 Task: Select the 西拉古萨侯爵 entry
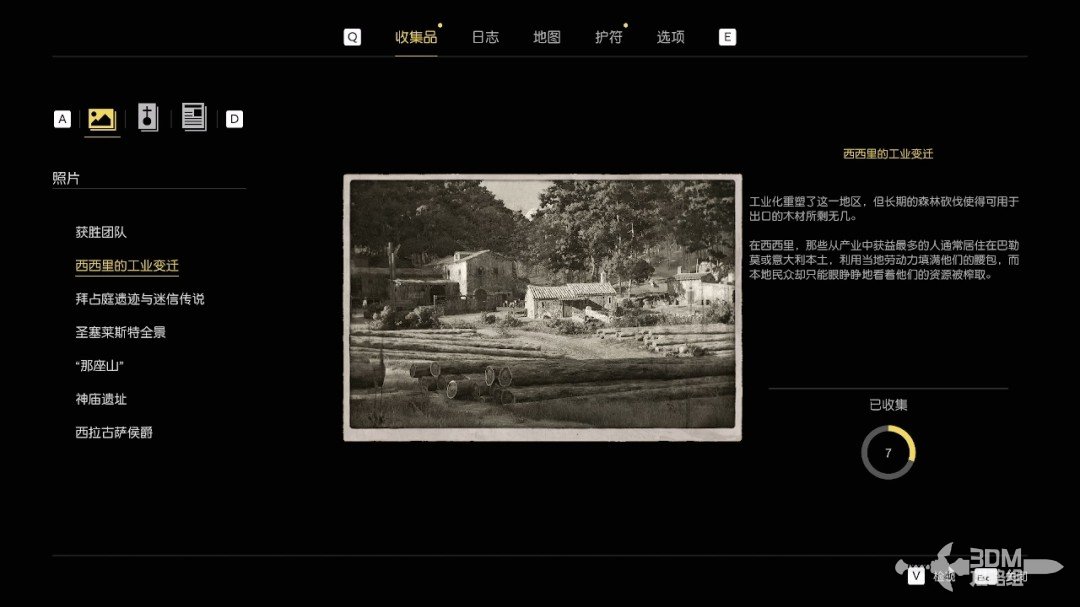pyautogui.click(x=114, y=433)
